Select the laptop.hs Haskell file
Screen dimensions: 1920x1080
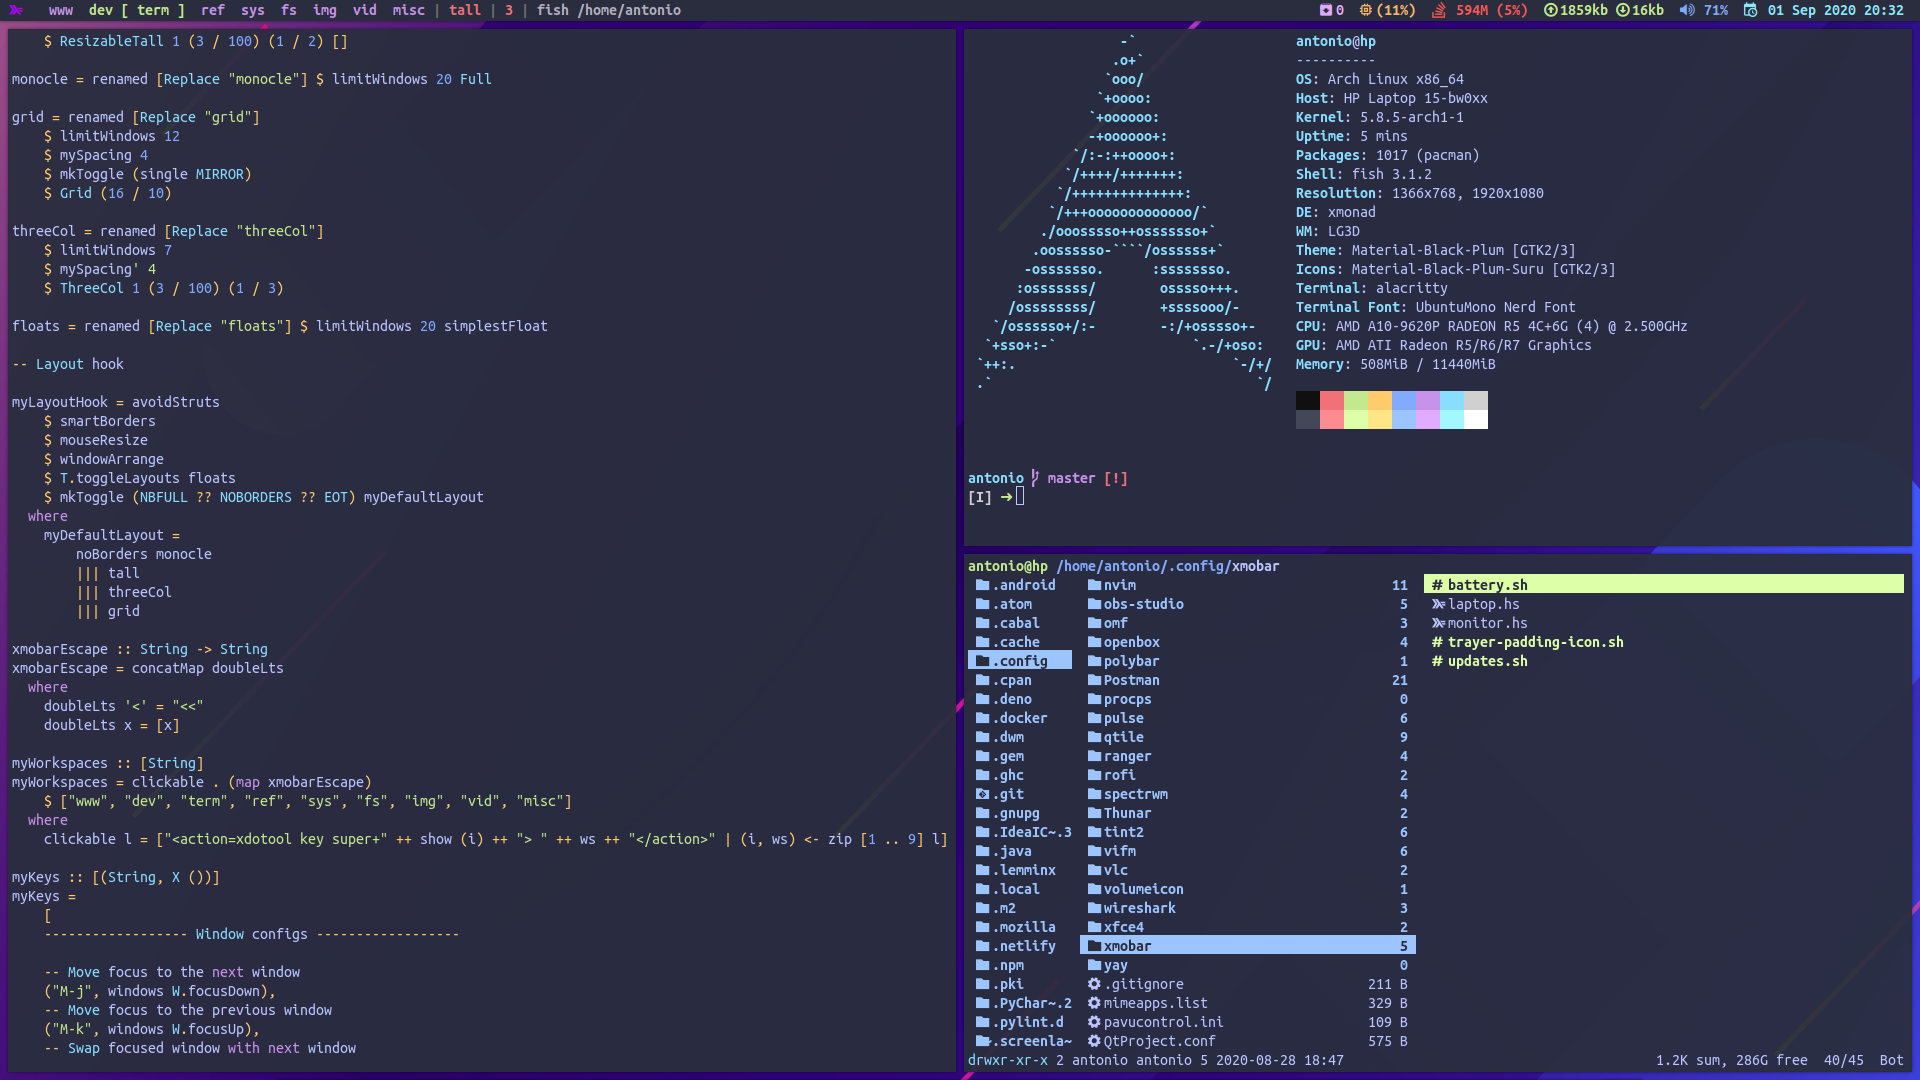(1483, 604)
